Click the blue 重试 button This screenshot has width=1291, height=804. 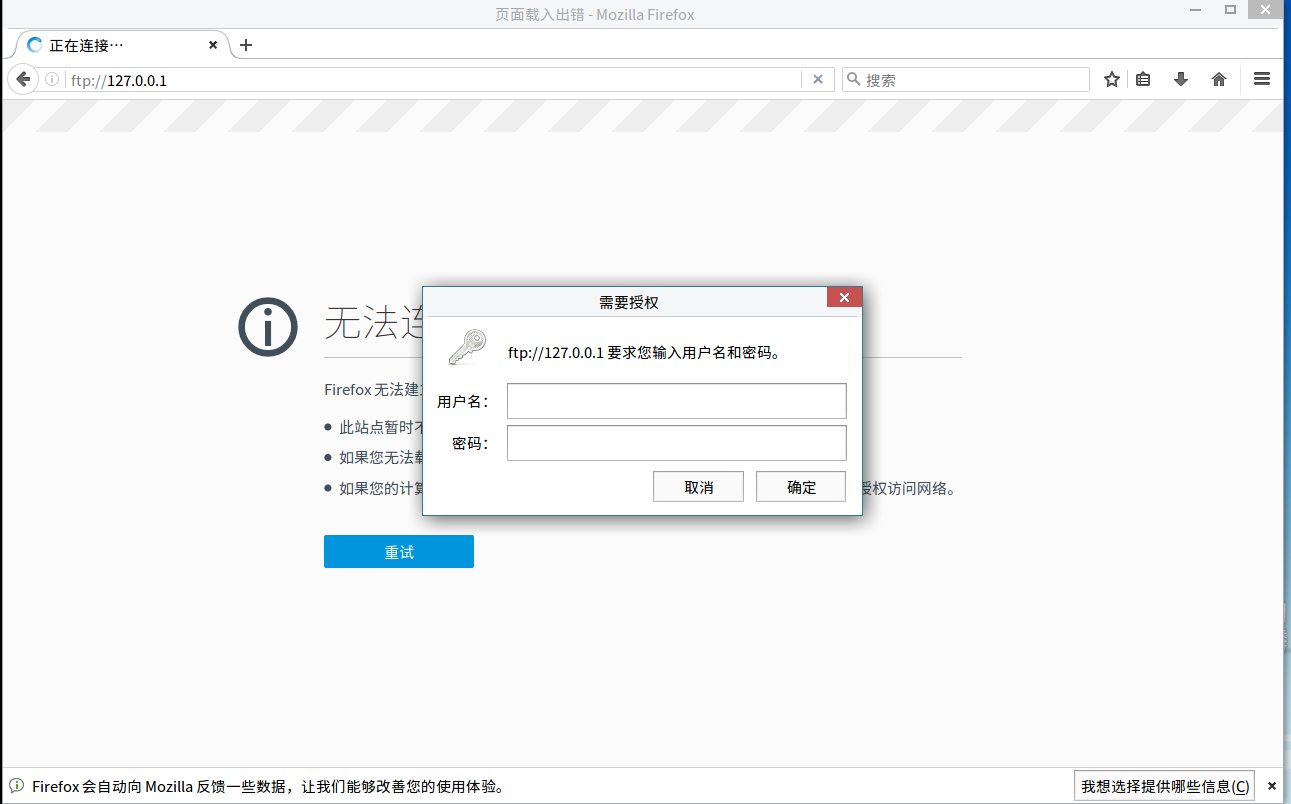click(398, 552)
